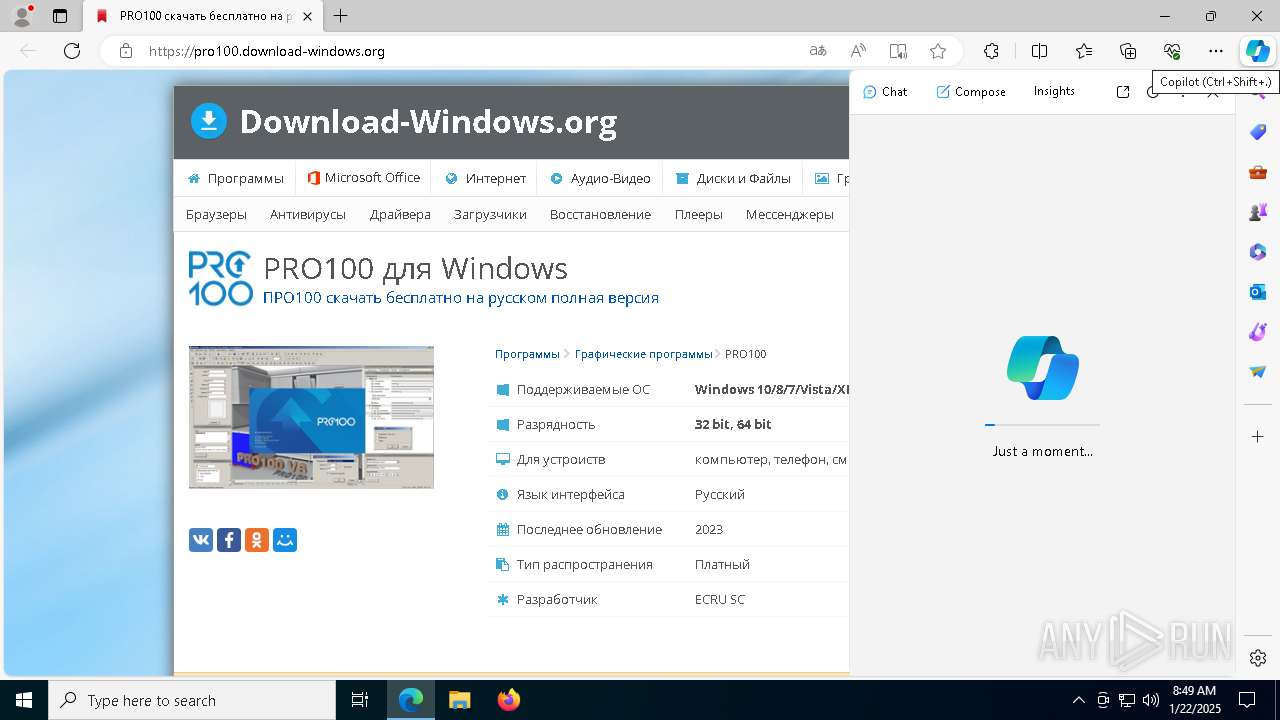The image size is (1280, 720).
Task: Open Immersive Reader icon
Action: (898, 51)
